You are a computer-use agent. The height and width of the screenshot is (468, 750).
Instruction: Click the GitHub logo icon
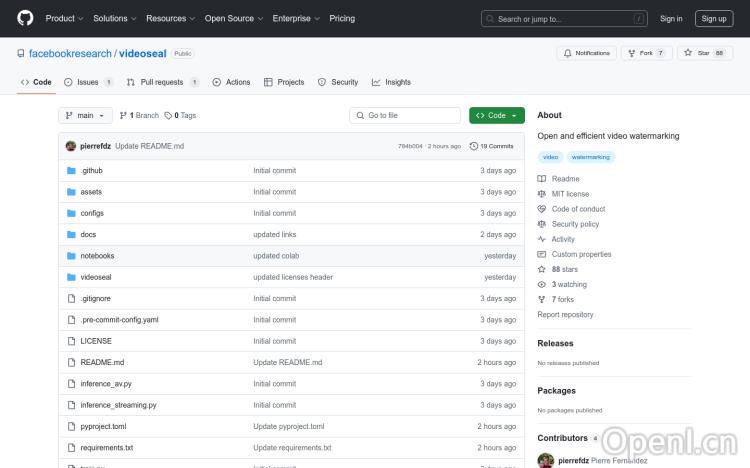click(x=25, y=18)
